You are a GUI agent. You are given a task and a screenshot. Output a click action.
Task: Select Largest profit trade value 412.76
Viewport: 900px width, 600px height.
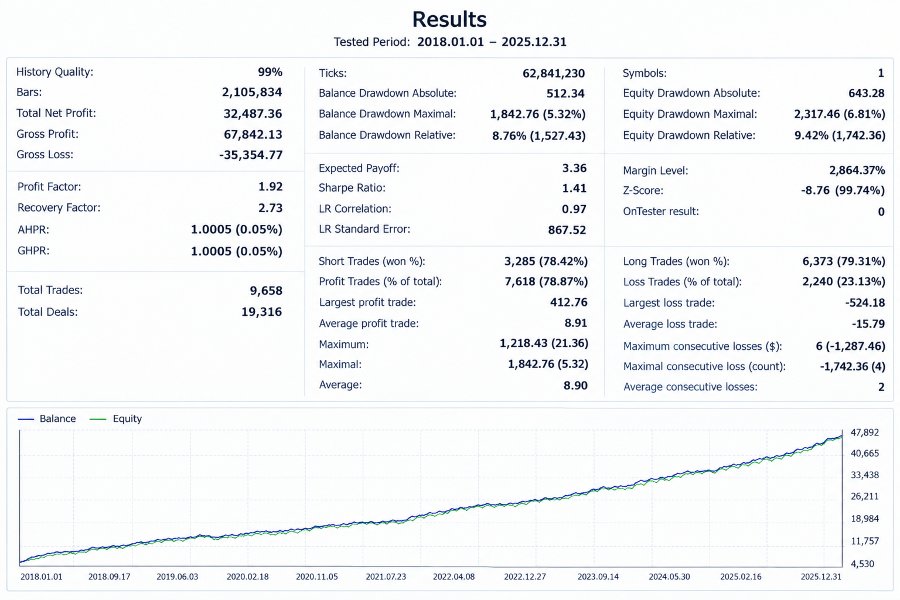pos(569,303)
